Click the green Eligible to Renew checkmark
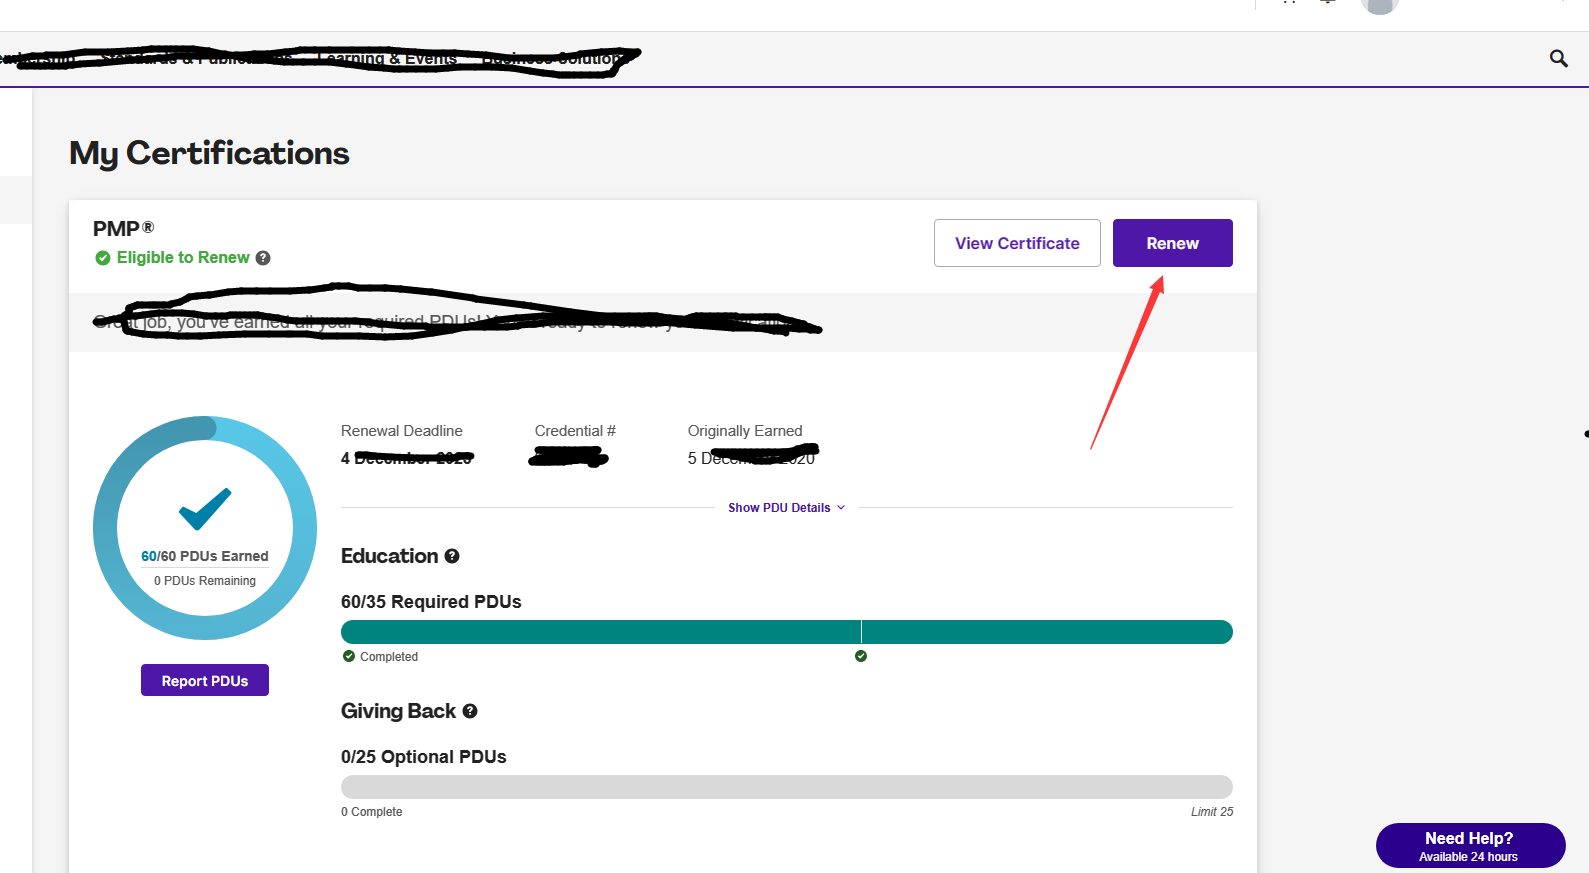Screen dimensions: 1589x873 103,258
